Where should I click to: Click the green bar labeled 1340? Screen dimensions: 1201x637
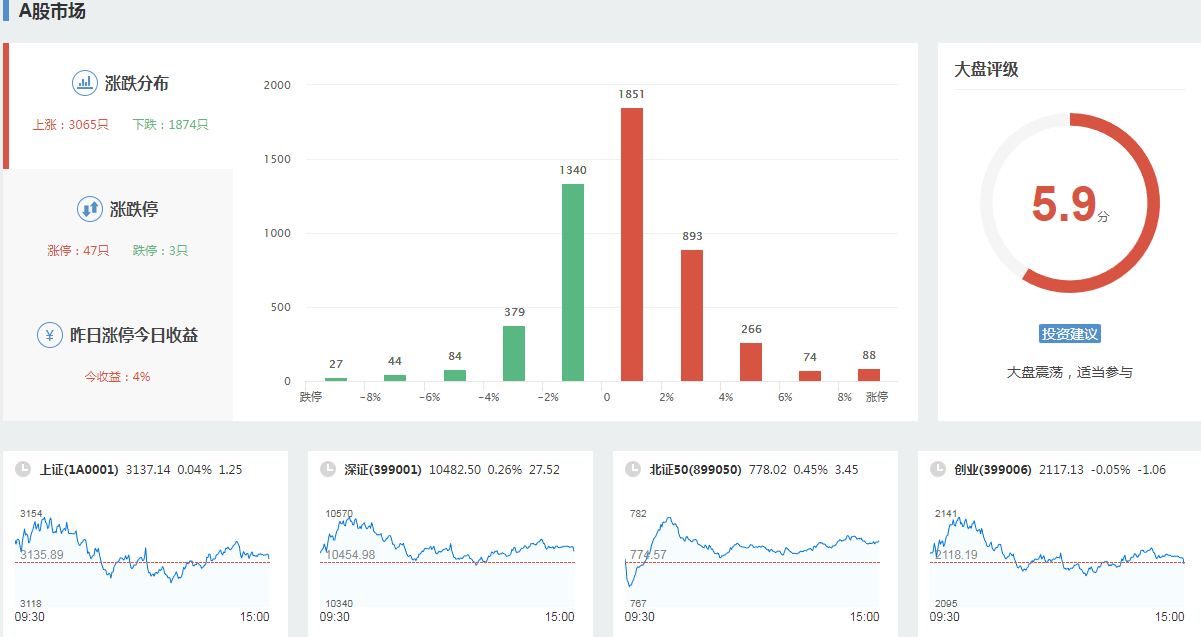[573, 282]
